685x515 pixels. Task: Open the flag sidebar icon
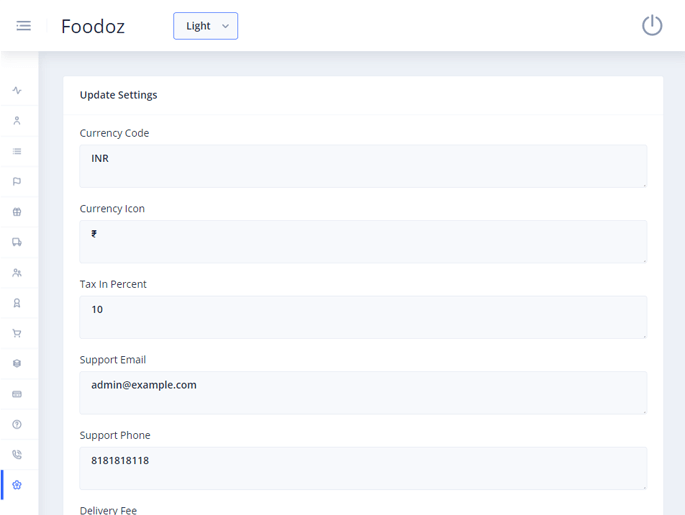point(17,181)
